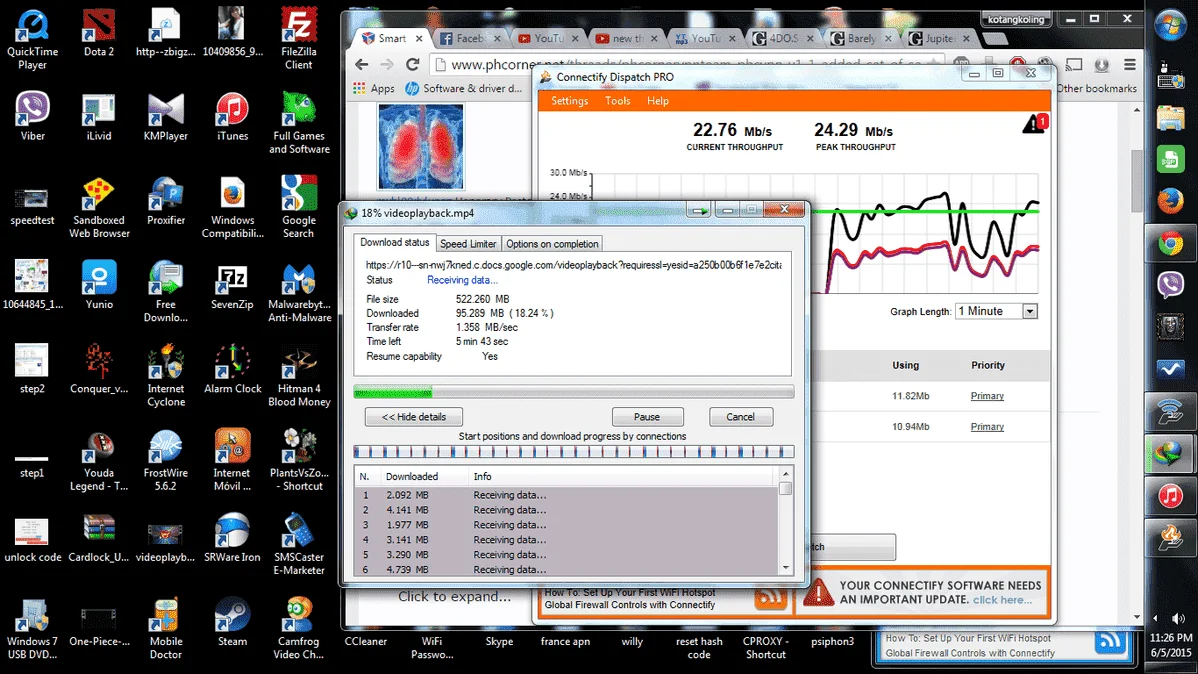This screenshot has width=1198, height=674.
Task: Launch Malwarebytes Anti-Malware icon
Action: (x=299, y=292)
